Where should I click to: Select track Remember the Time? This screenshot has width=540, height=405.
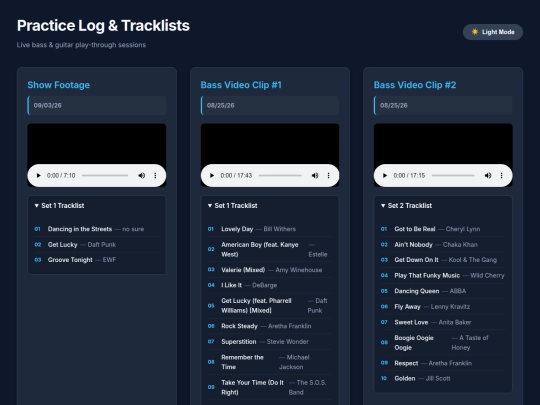[x=270, y=362]
